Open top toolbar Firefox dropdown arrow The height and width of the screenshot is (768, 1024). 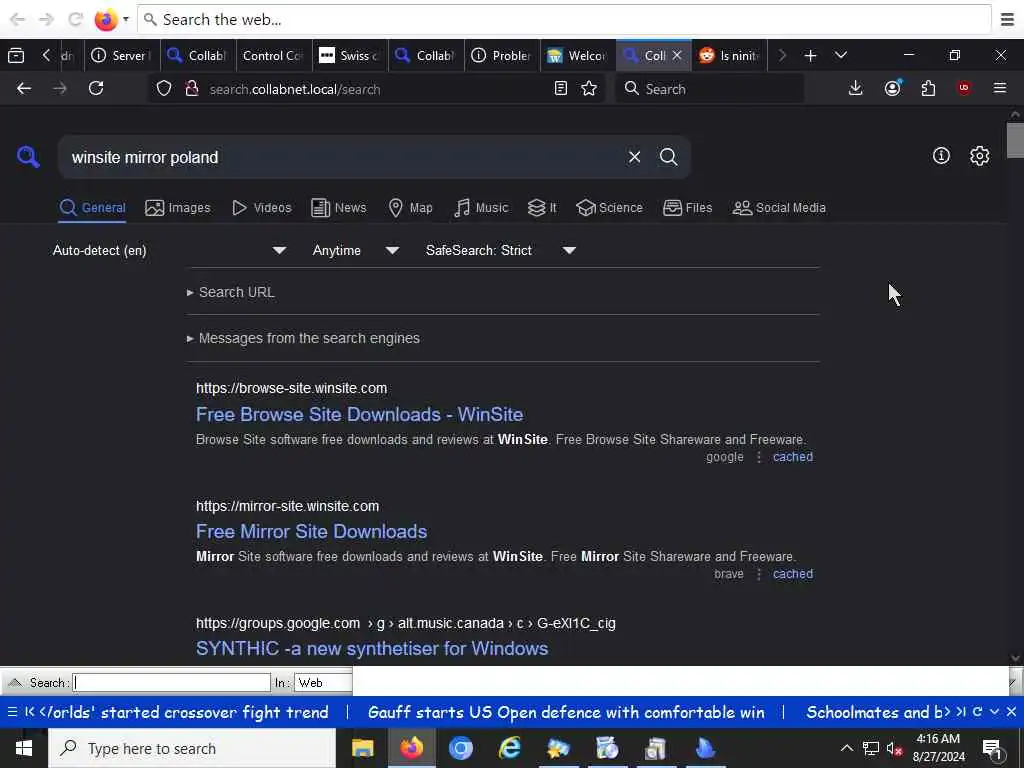pyautogui.click(x=125, y=19)
